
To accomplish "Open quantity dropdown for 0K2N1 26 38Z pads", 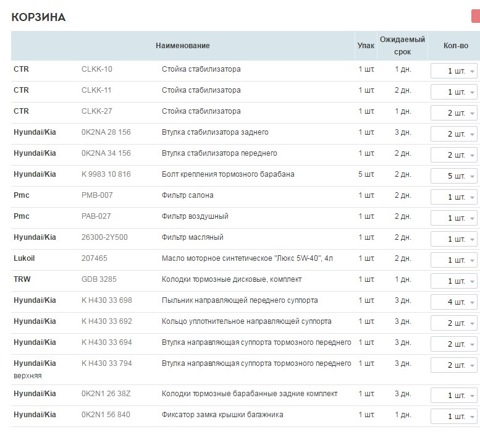I will (x=454, y=395).
